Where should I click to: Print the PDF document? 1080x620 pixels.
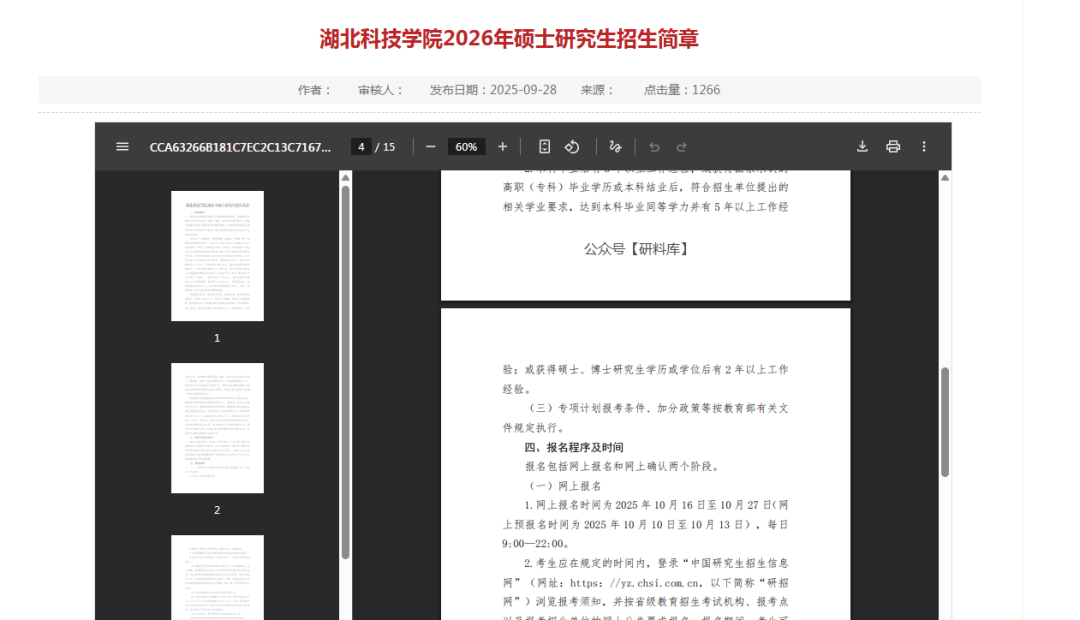pyautogui.click(x=893, y=147)
